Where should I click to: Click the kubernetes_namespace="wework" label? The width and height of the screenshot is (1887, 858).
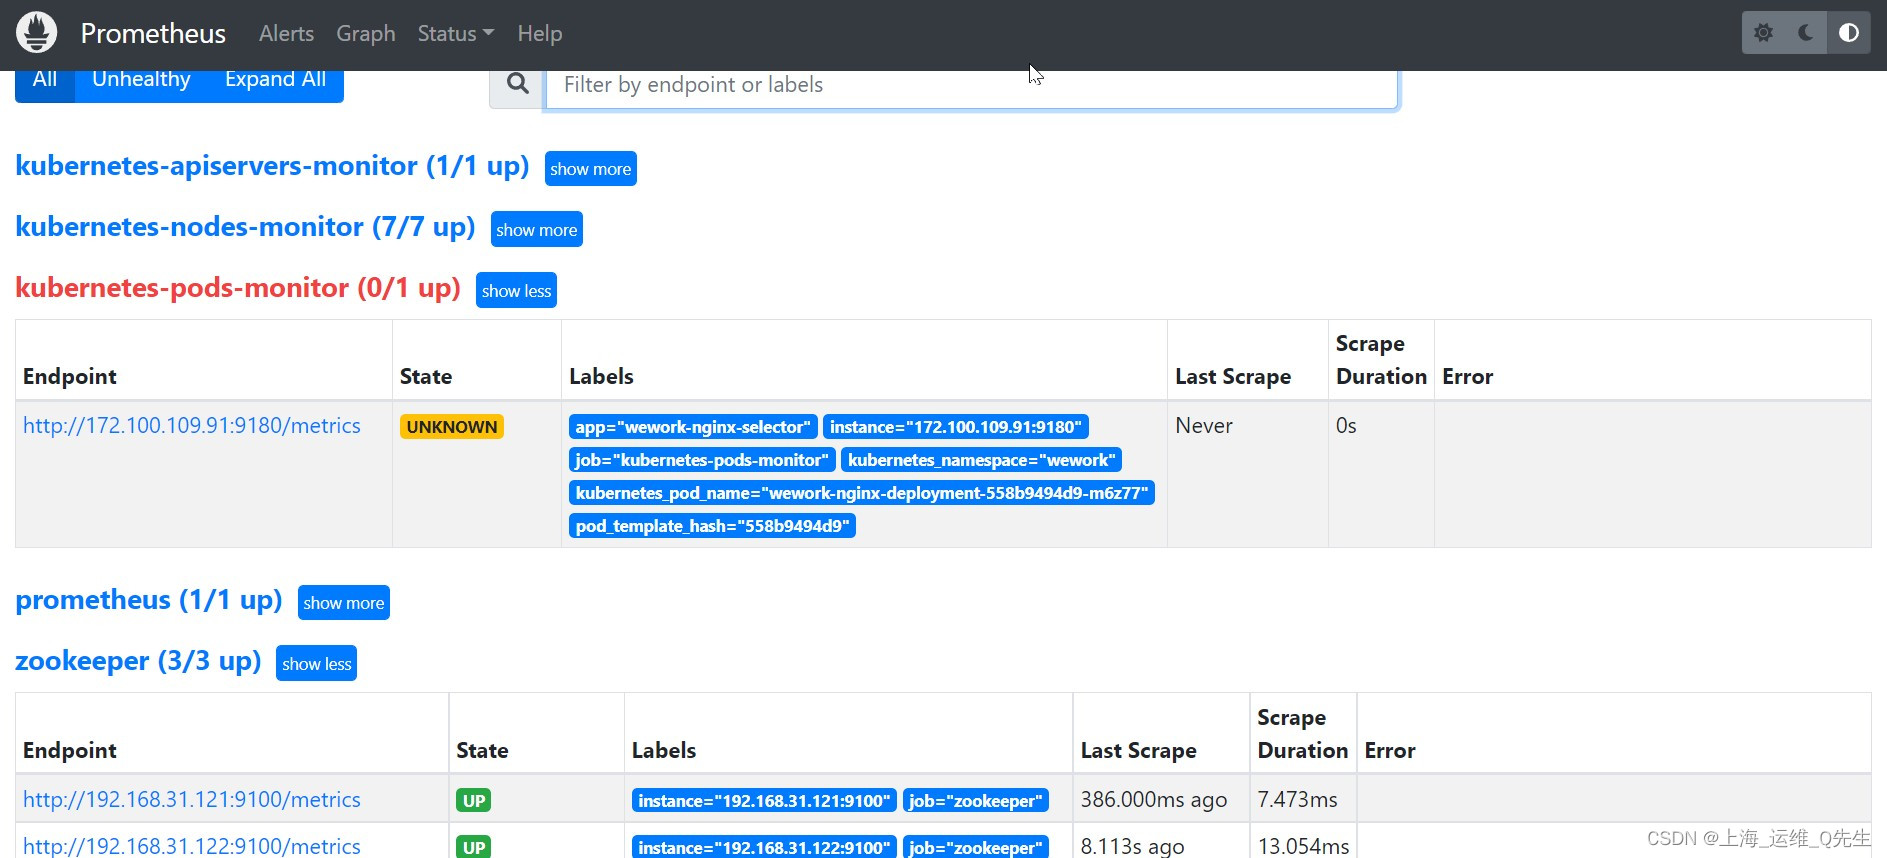982,460
